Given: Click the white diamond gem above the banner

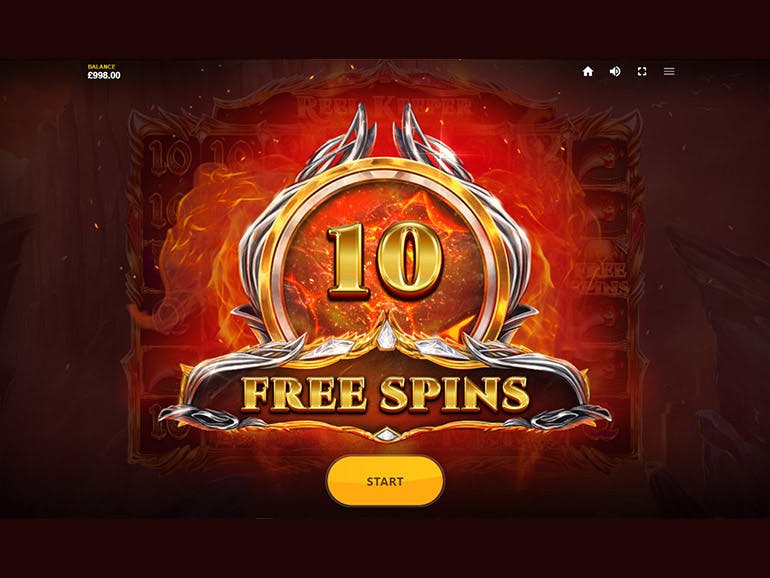Looking at the screenshot, I should [385, 335].
